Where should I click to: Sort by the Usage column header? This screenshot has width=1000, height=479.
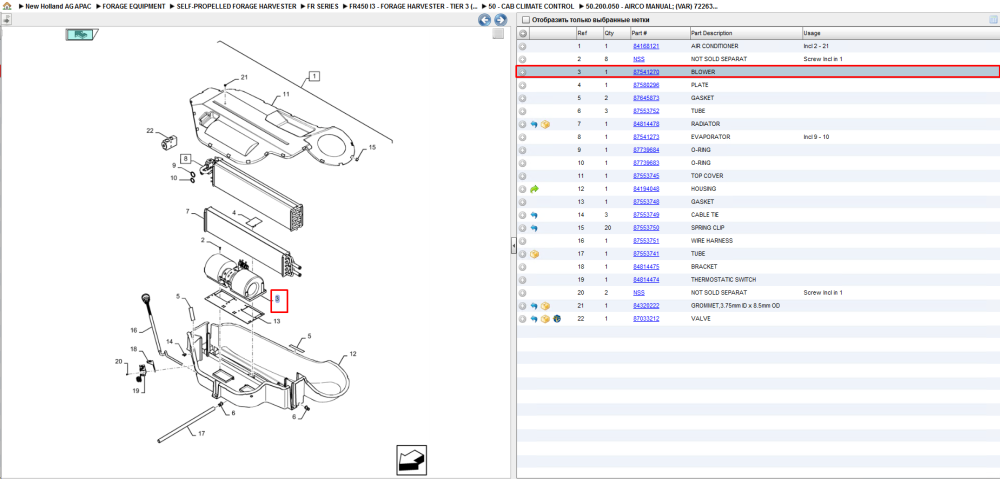pos(812,33)
